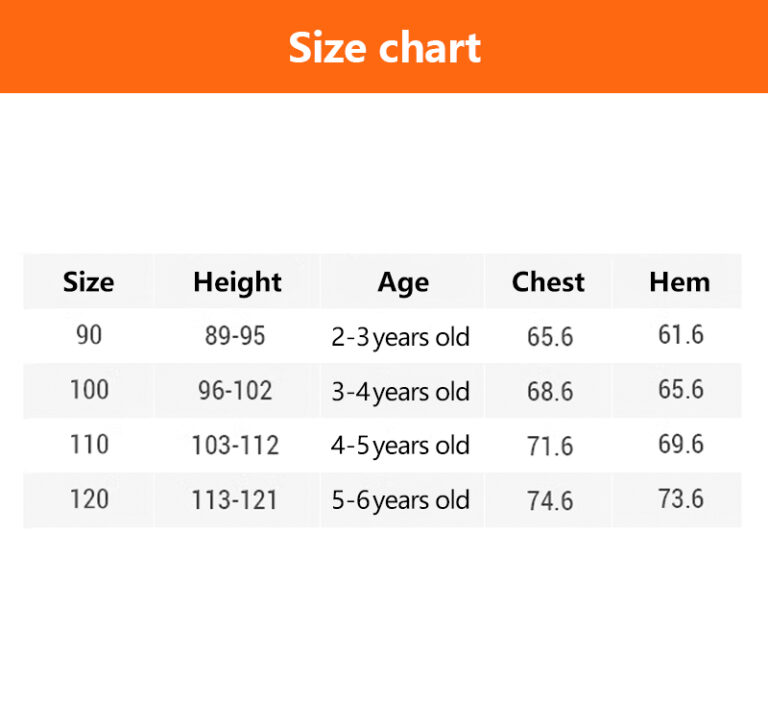Viewport: 768px width, 702px height.
Task: Click the 74.6 chest measurement
Action: tap(550, 501)
